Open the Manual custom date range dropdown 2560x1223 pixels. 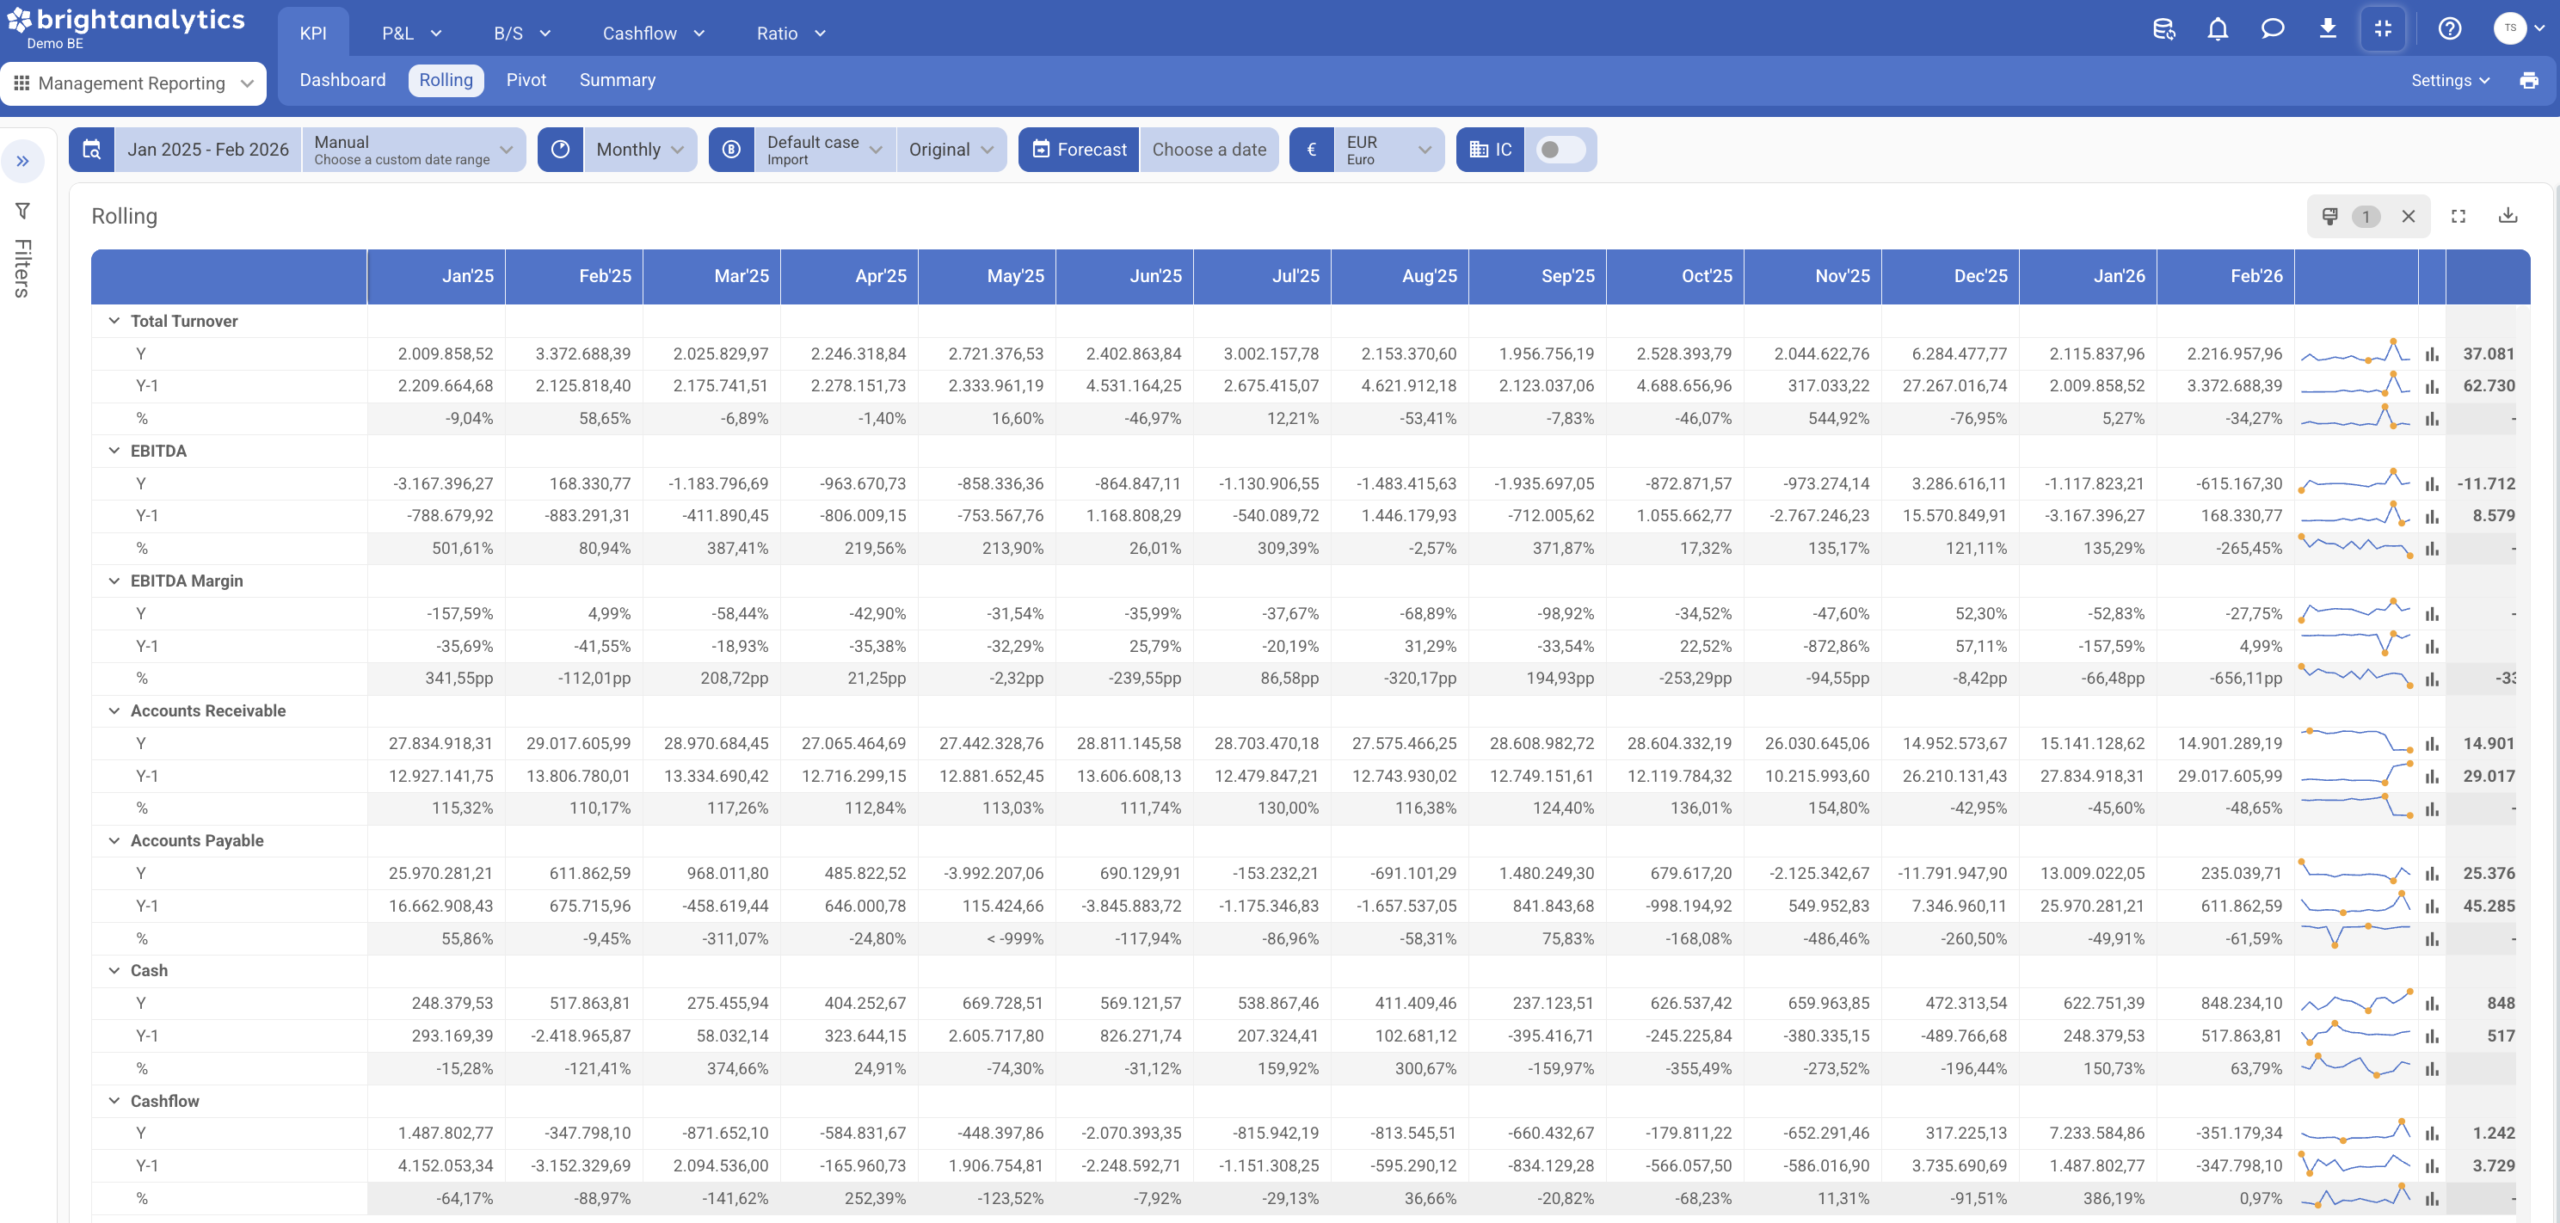414,150
